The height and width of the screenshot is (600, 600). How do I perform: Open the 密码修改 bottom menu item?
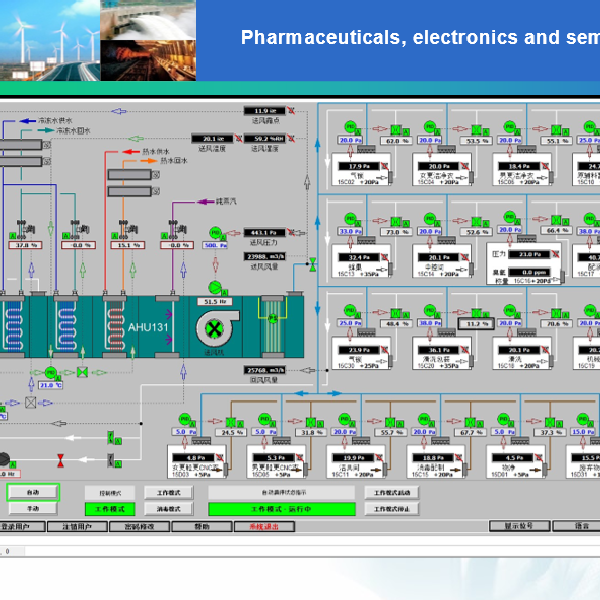[139, 526]
